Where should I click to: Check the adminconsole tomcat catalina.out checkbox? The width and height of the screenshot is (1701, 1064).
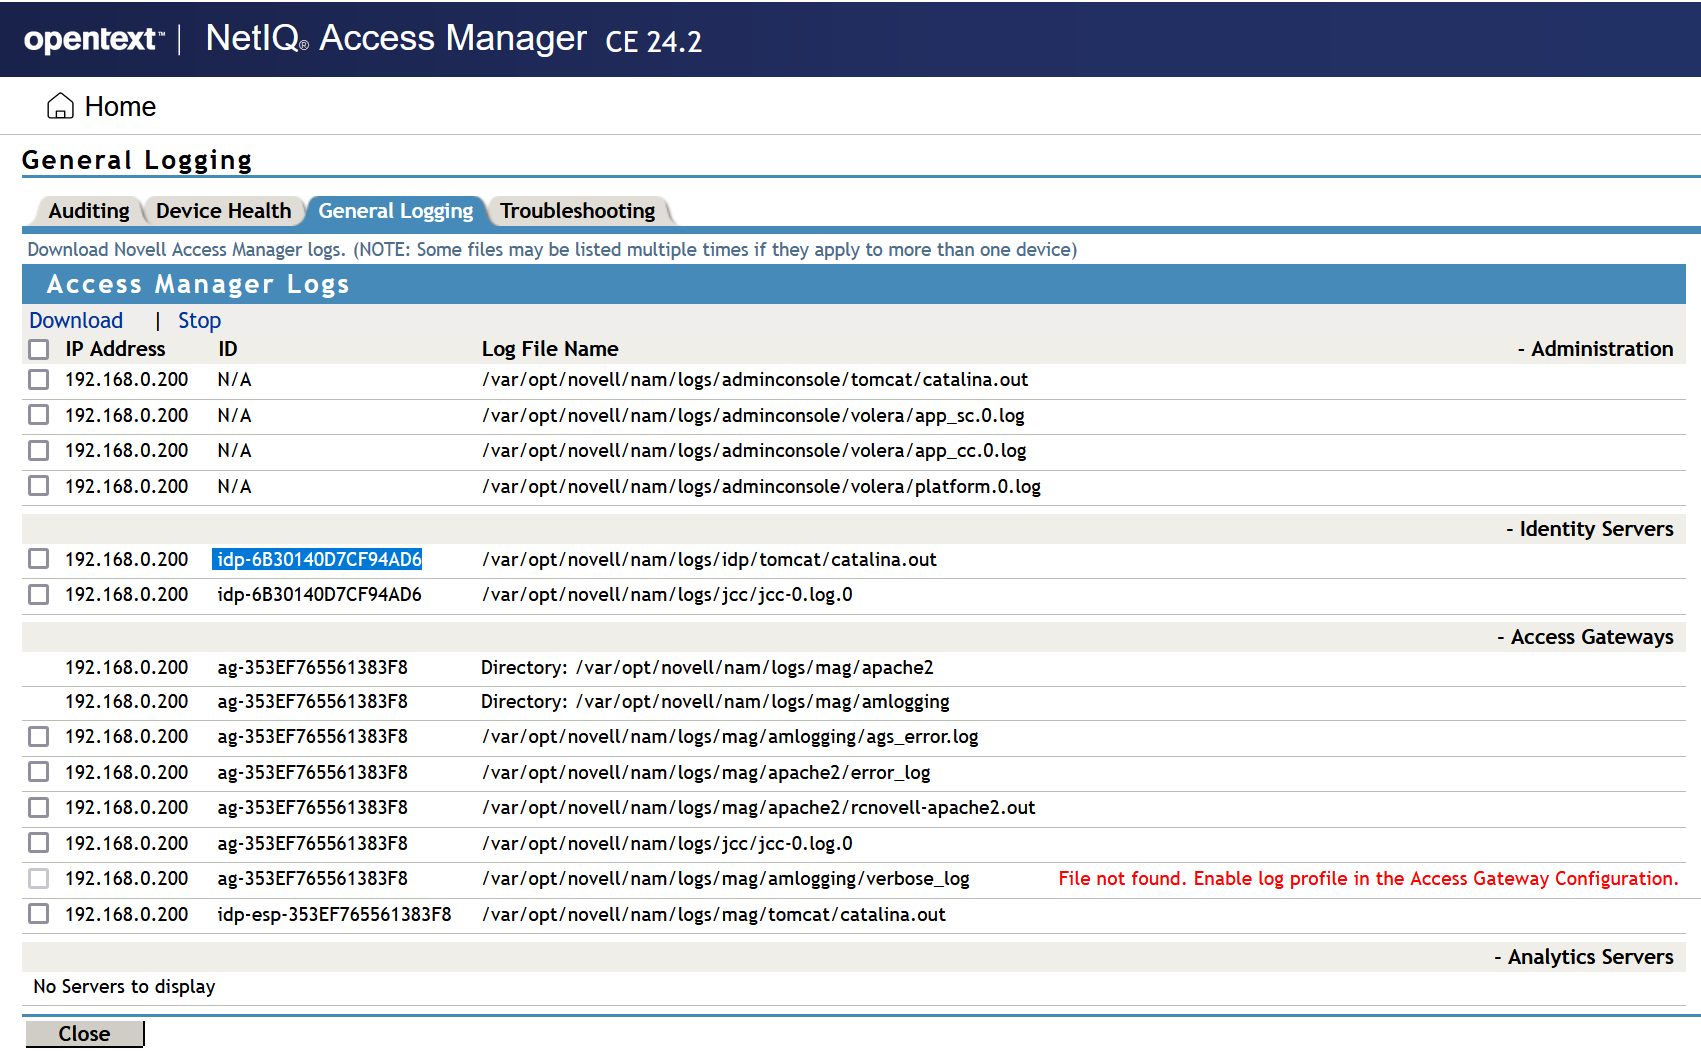pos(38,380)
